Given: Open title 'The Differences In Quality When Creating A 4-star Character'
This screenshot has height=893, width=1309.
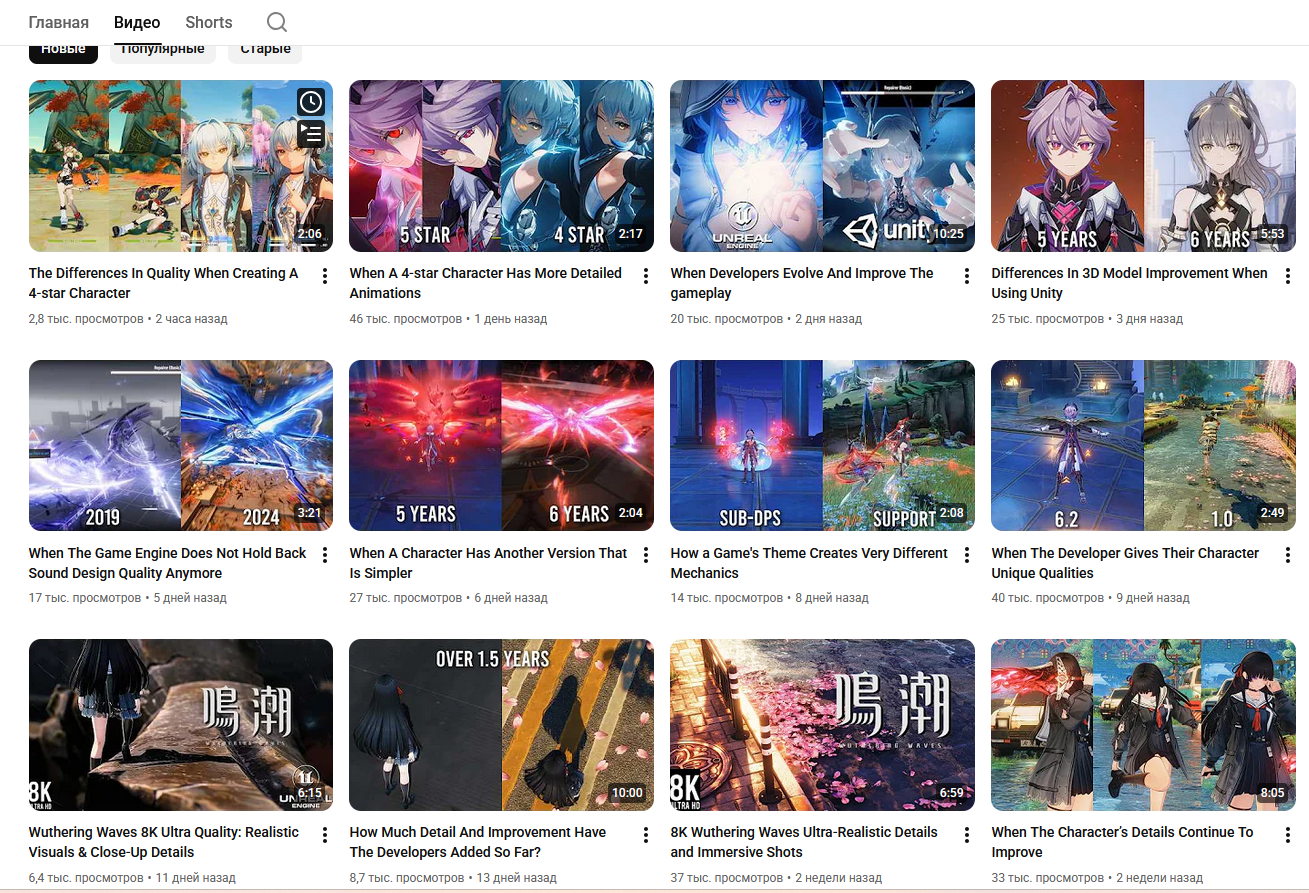Looking at the screenshot, I should 164,283.
